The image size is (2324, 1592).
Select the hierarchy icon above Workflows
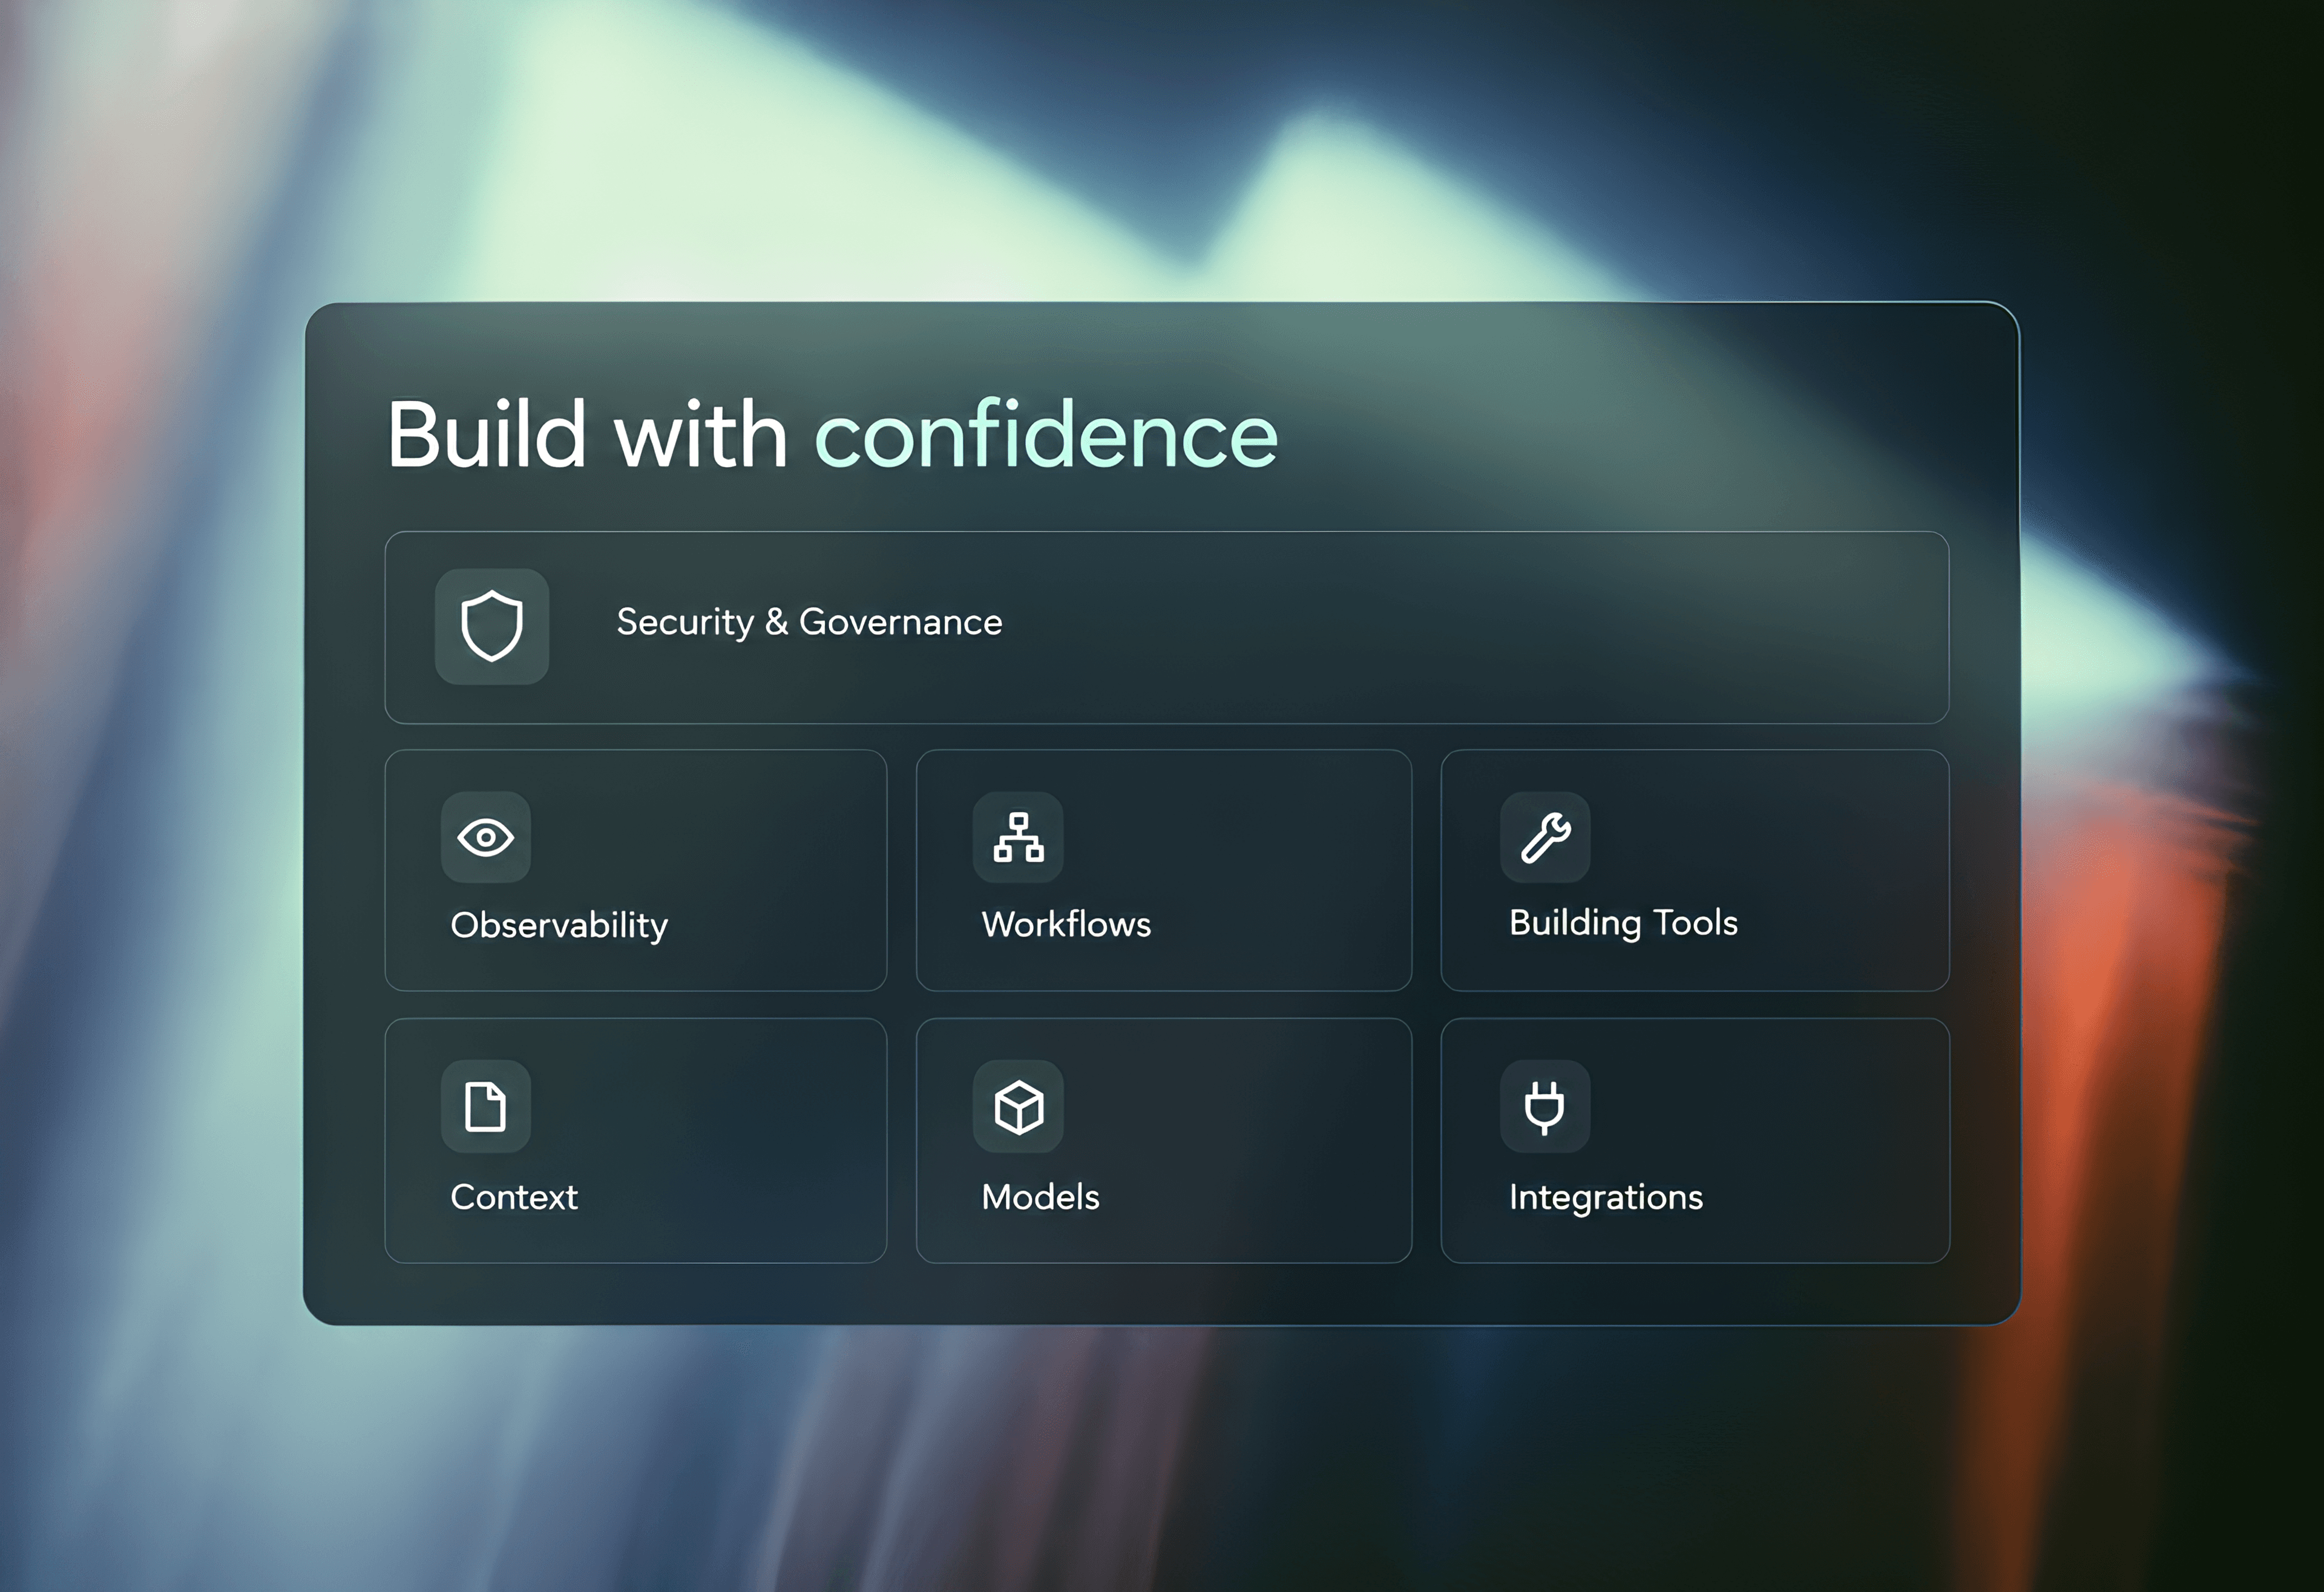coord(1018,837)
